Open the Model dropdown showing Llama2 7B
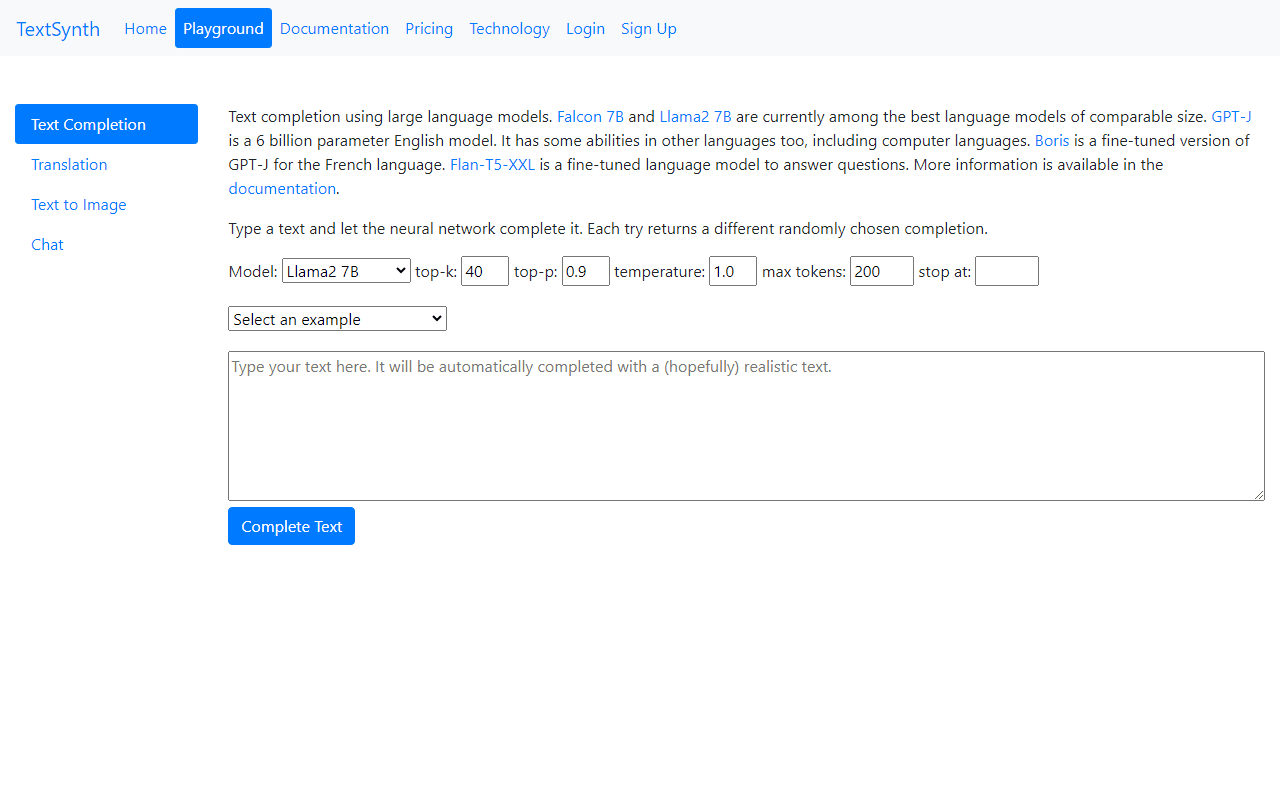Screen dimensions: 1280x800 tap(345, 271)
